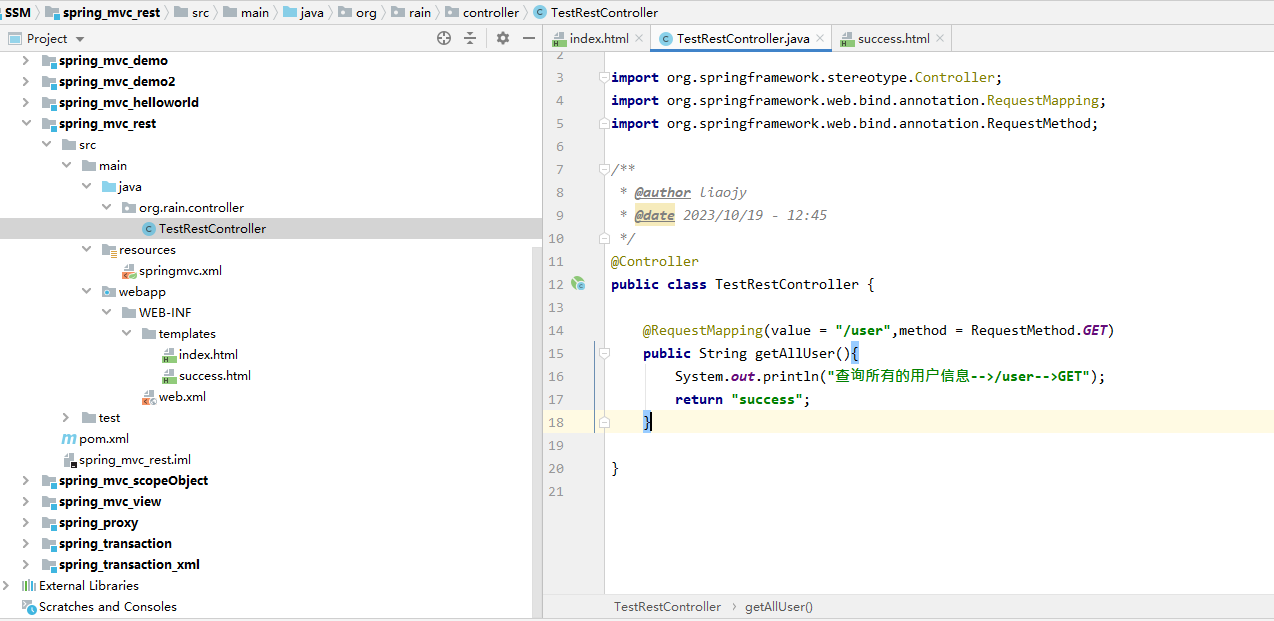This screenshot has height=621, width=1274.
Task: Fold the Javadoc comment at line 7
Action: tap(603, 170)
